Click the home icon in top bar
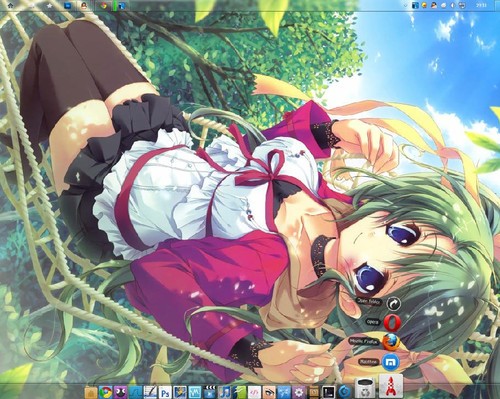Screen dimensions: 500x399 click(x=11, y=5)
